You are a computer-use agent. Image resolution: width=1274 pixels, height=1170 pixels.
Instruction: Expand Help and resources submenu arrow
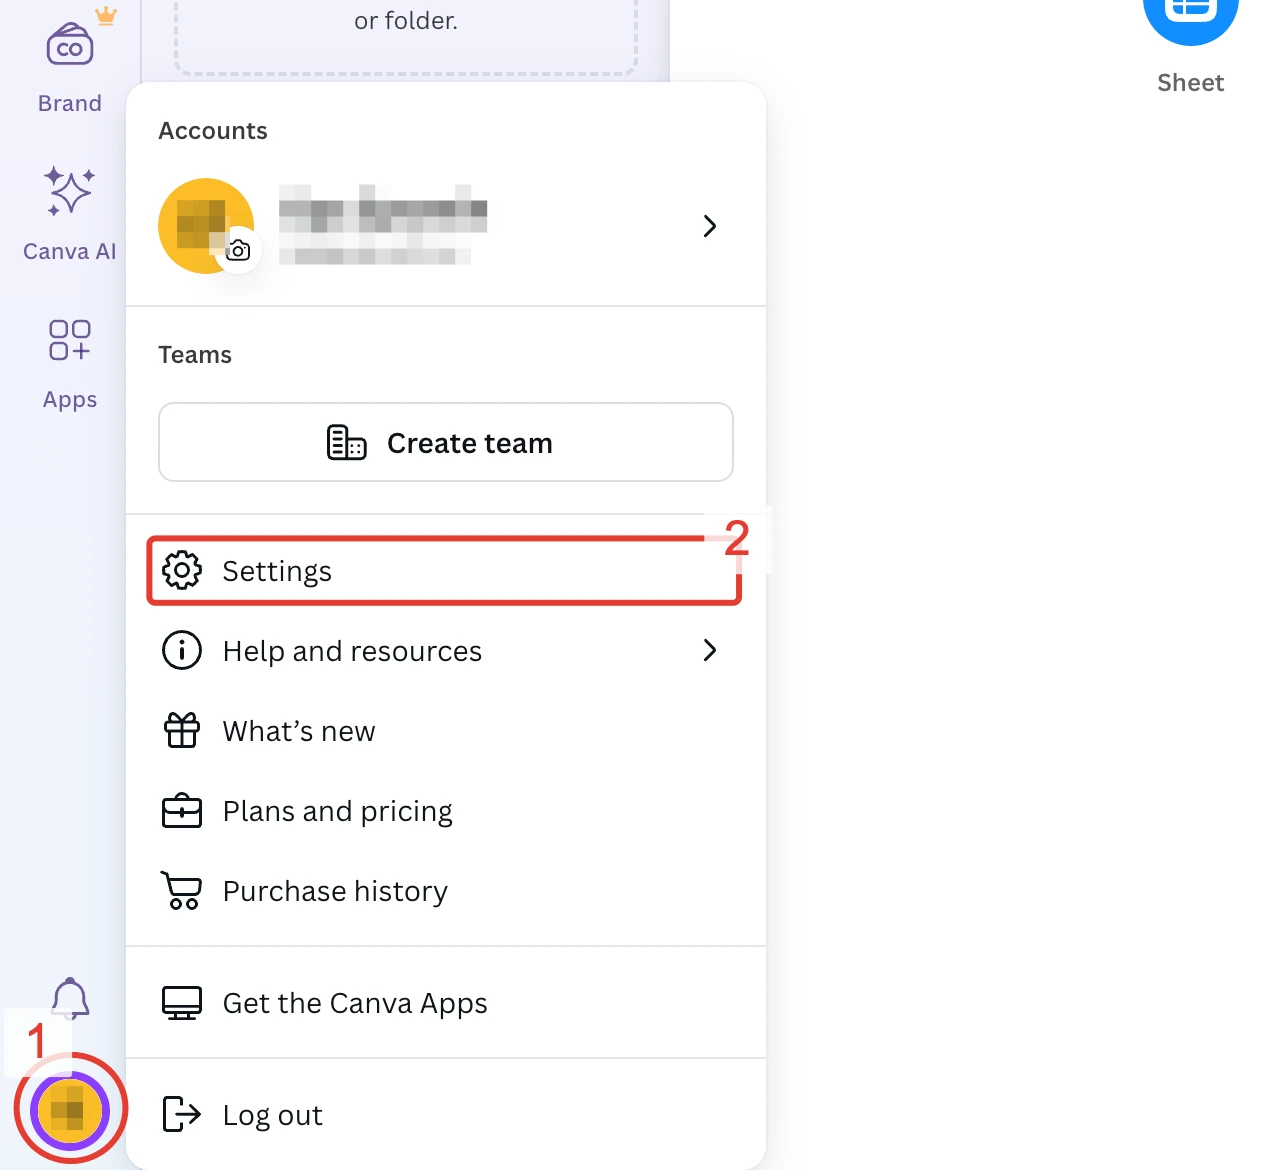tap(710, 650)
